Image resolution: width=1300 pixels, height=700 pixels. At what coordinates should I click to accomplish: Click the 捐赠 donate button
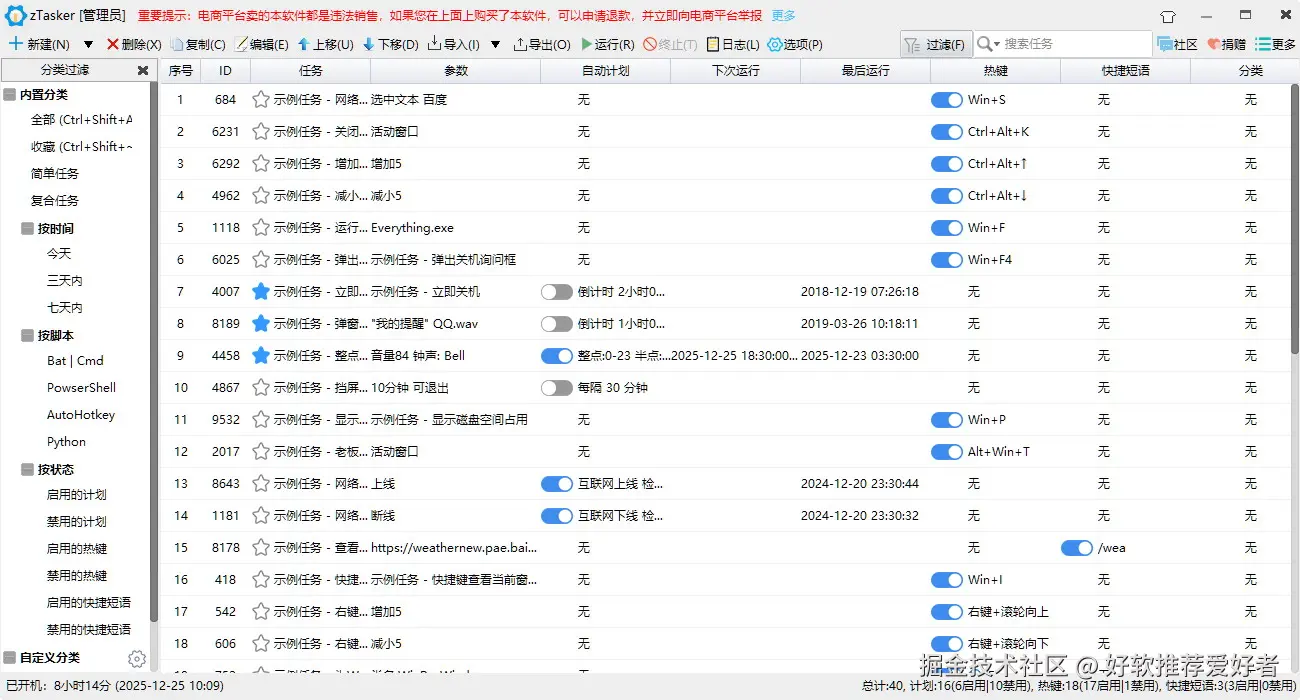click(x=1226, y=44)
